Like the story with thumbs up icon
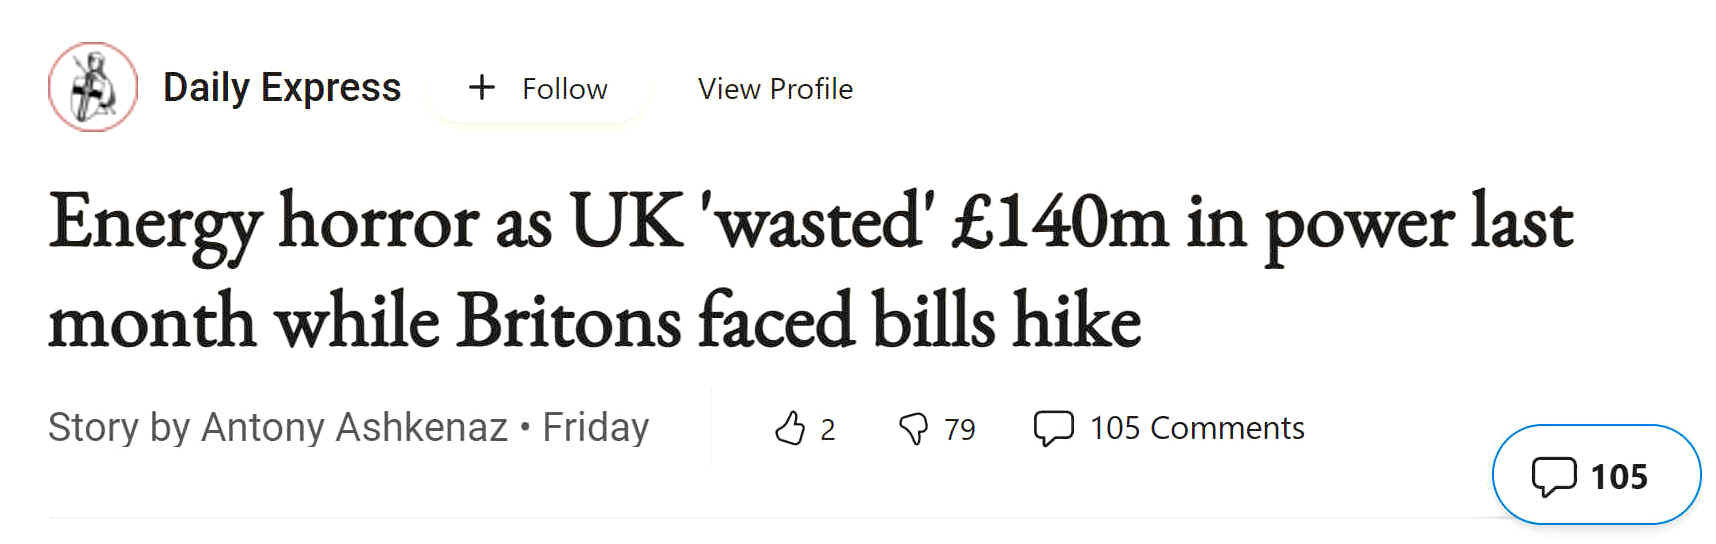The height and width of the screenshot is (544, 1716). click(x=789, y=428)
